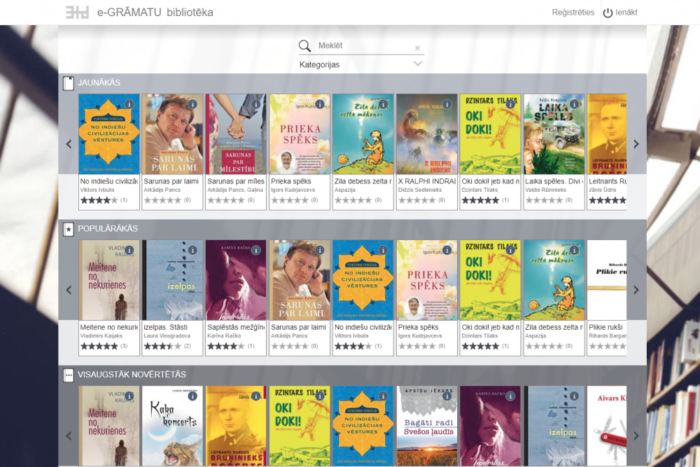This screenshot has height=467, width=700.
Task: Open Saplēstās mežģīnes cover in Populārākās
Action: (x=236, y=280)
